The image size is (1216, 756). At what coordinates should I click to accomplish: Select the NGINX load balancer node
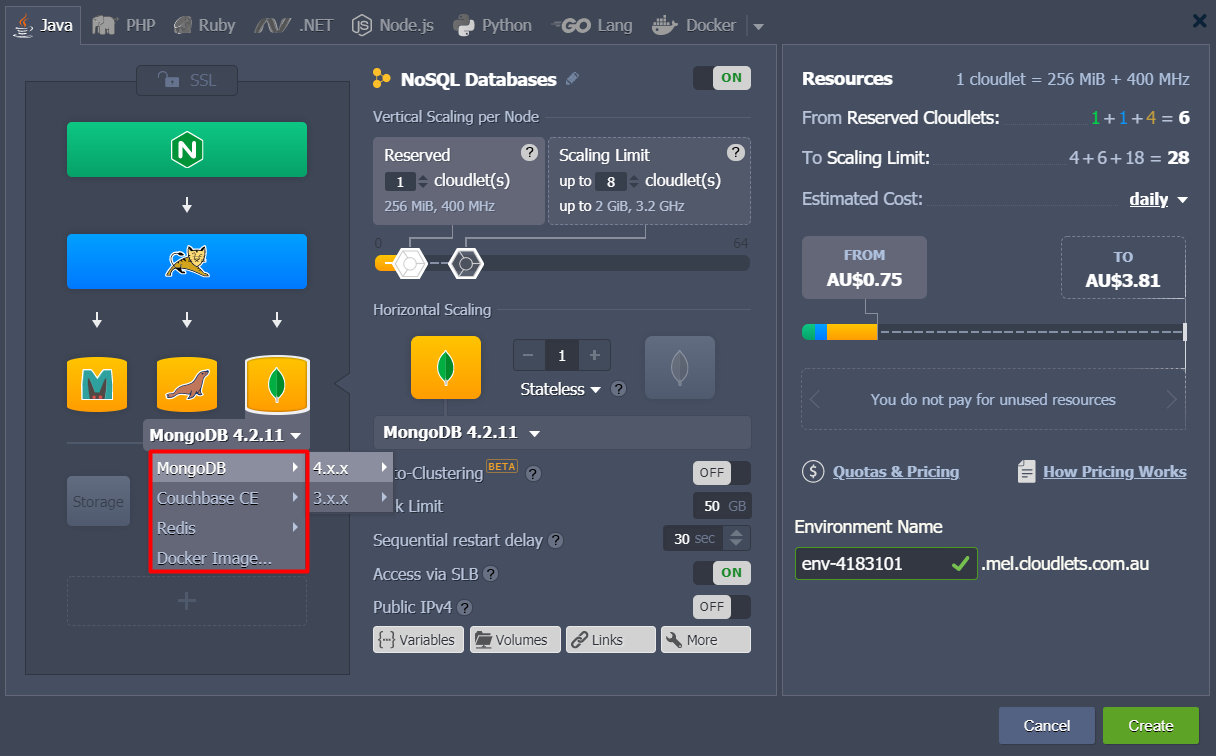point(187,150)
